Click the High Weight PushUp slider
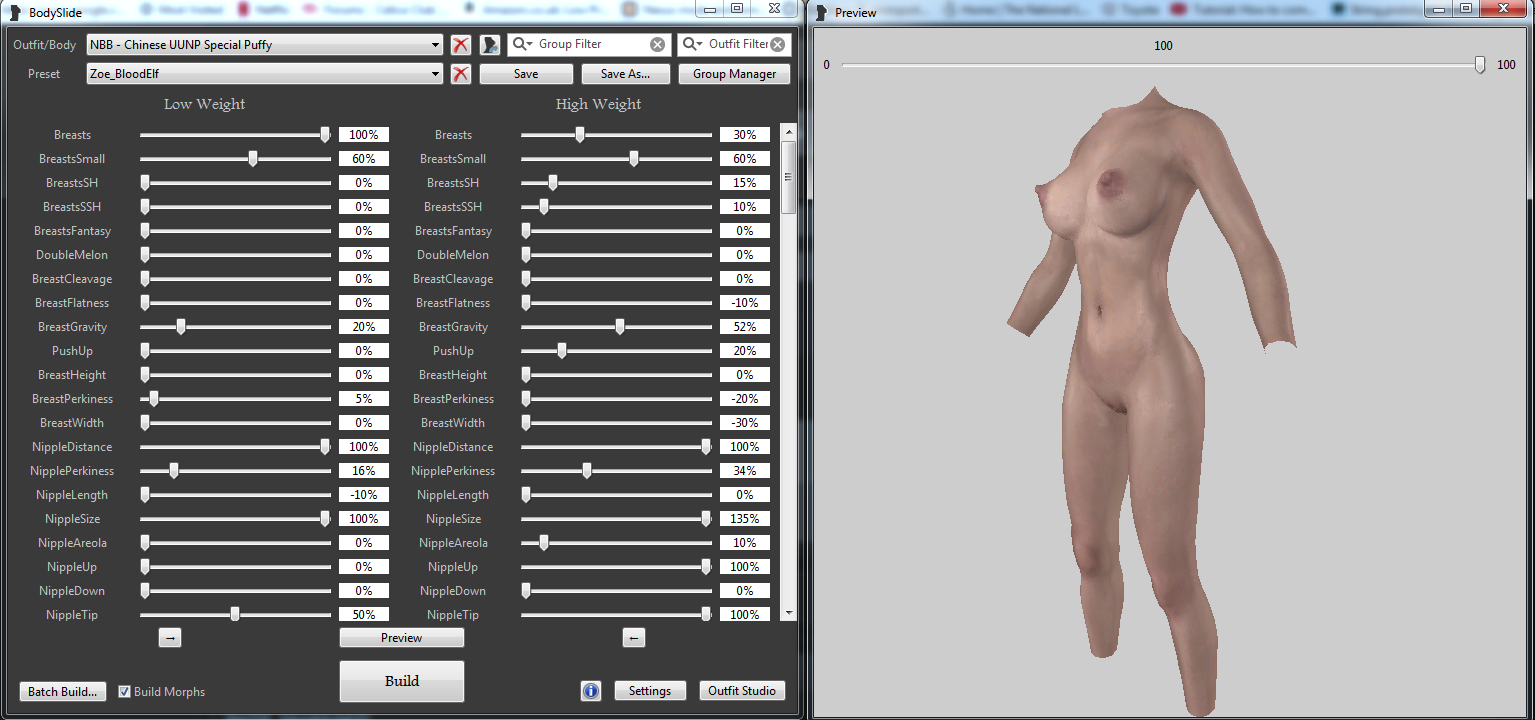The width and height of the screenshot is (1535, 720). [616, 351]
